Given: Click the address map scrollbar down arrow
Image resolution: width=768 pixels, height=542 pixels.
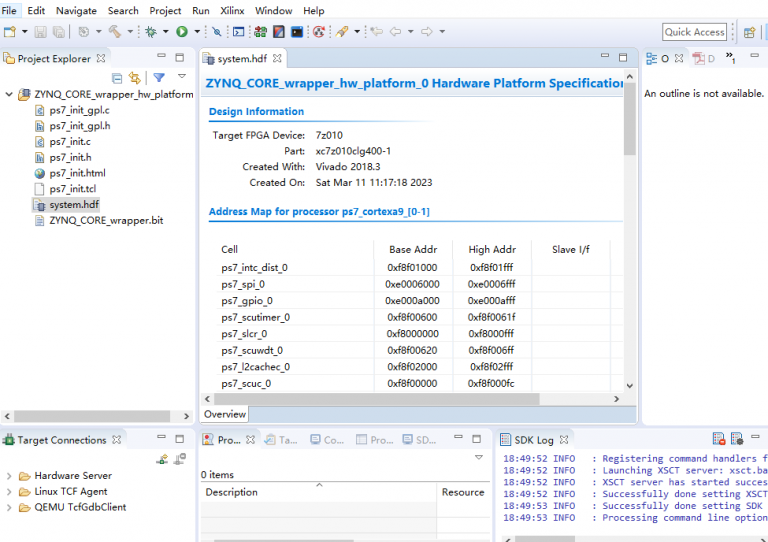Looking at the screenshot, I should point(629,385).
